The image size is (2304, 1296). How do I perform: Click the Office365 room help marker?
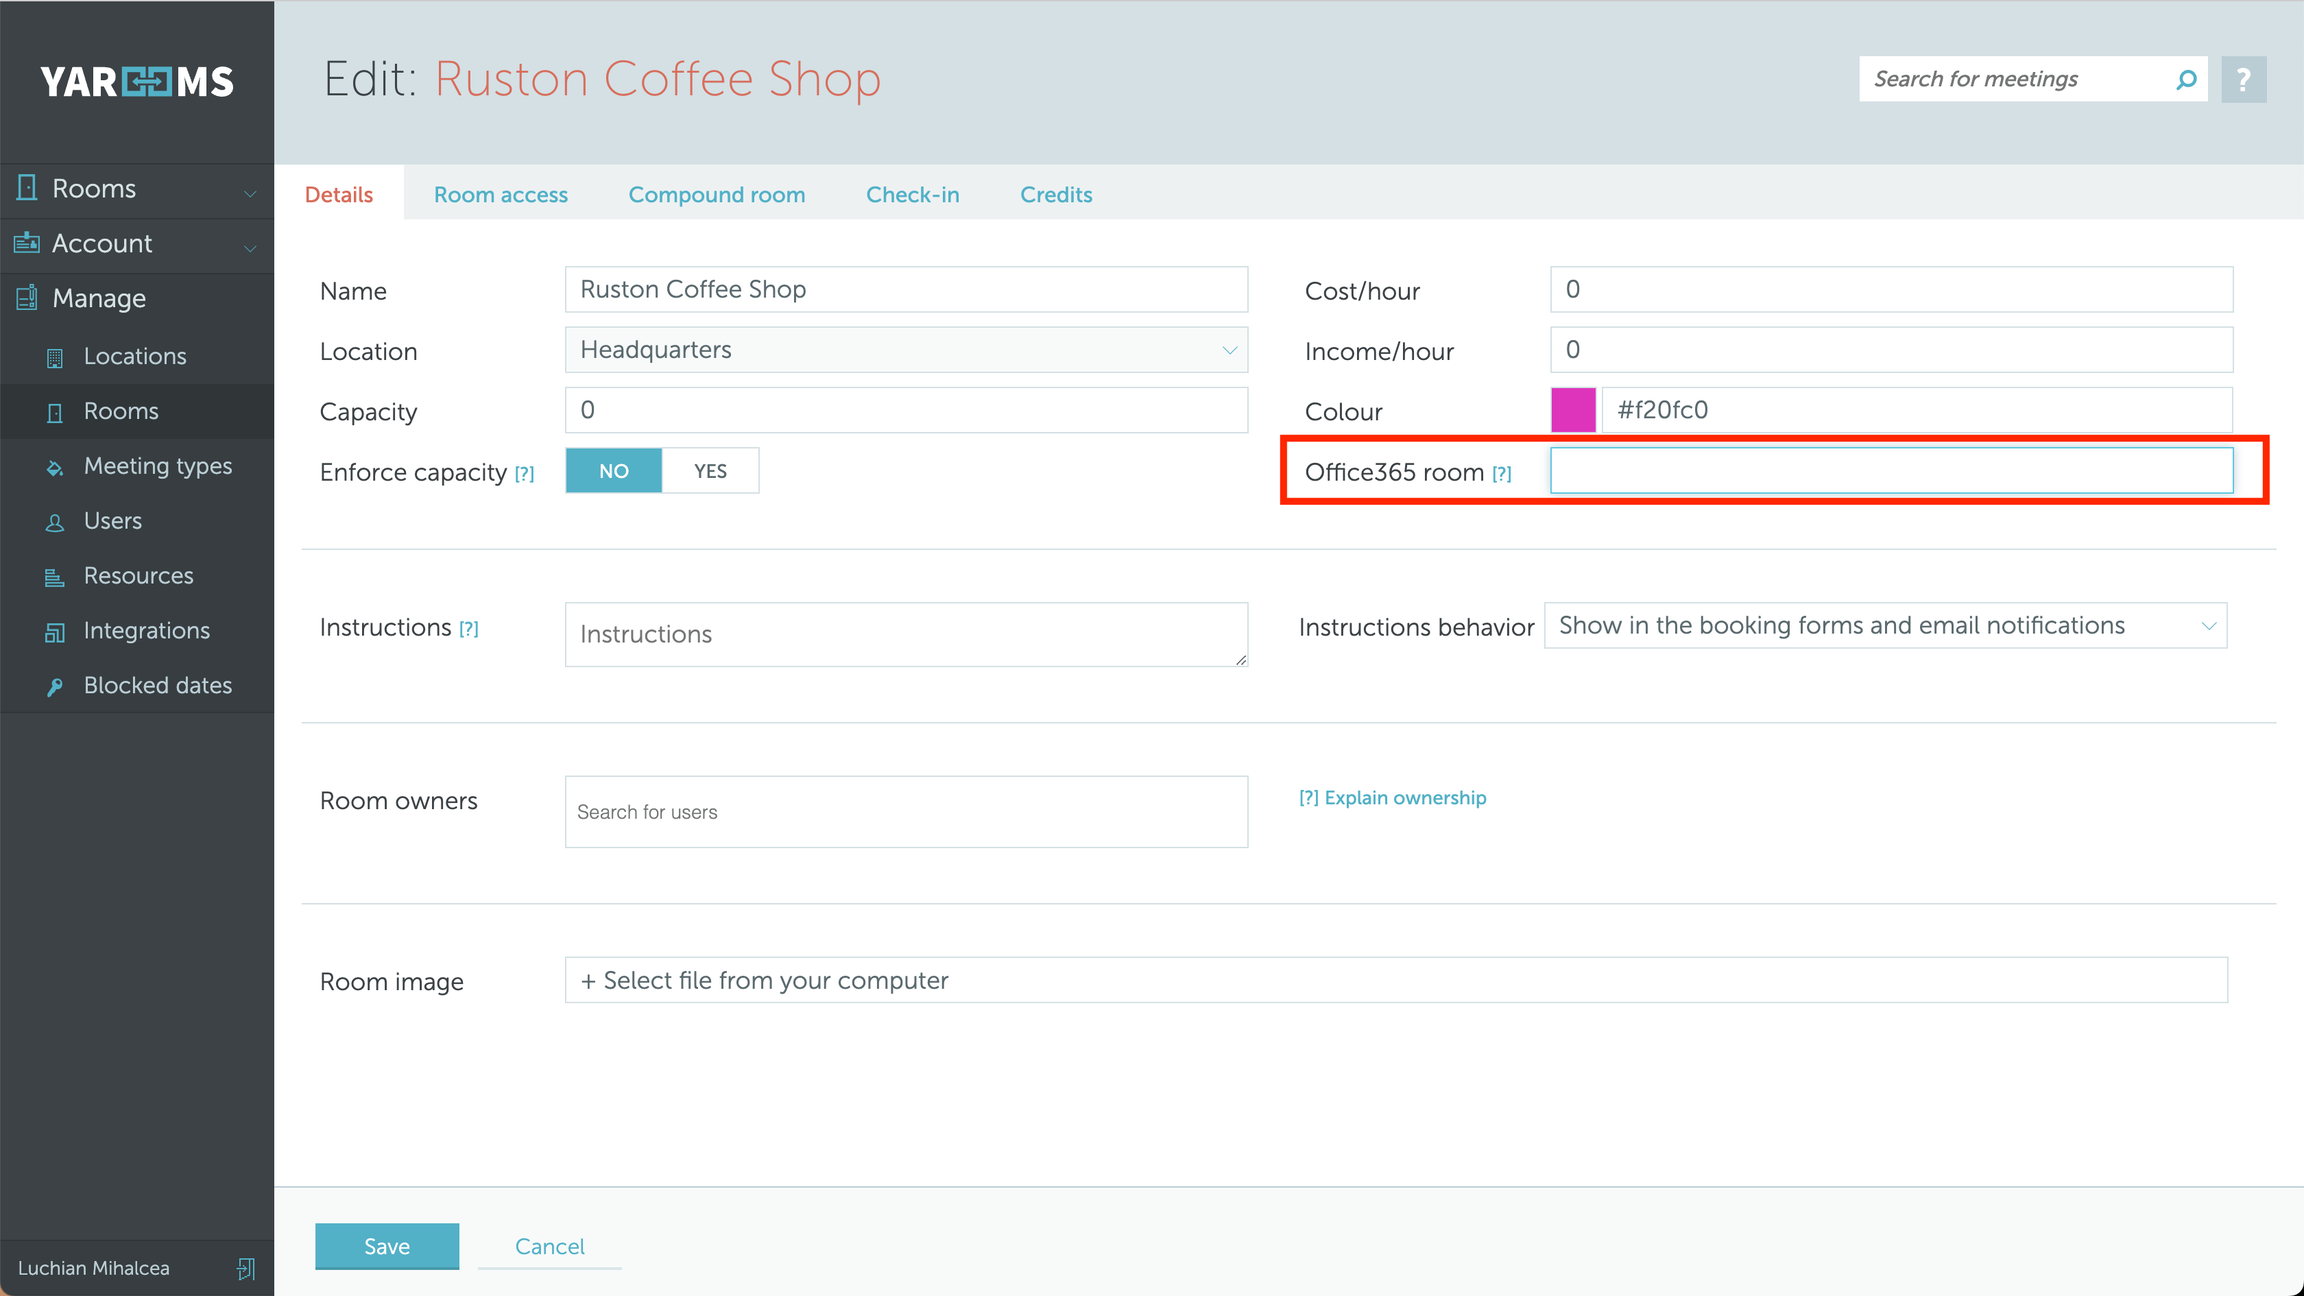(1501, 474)
